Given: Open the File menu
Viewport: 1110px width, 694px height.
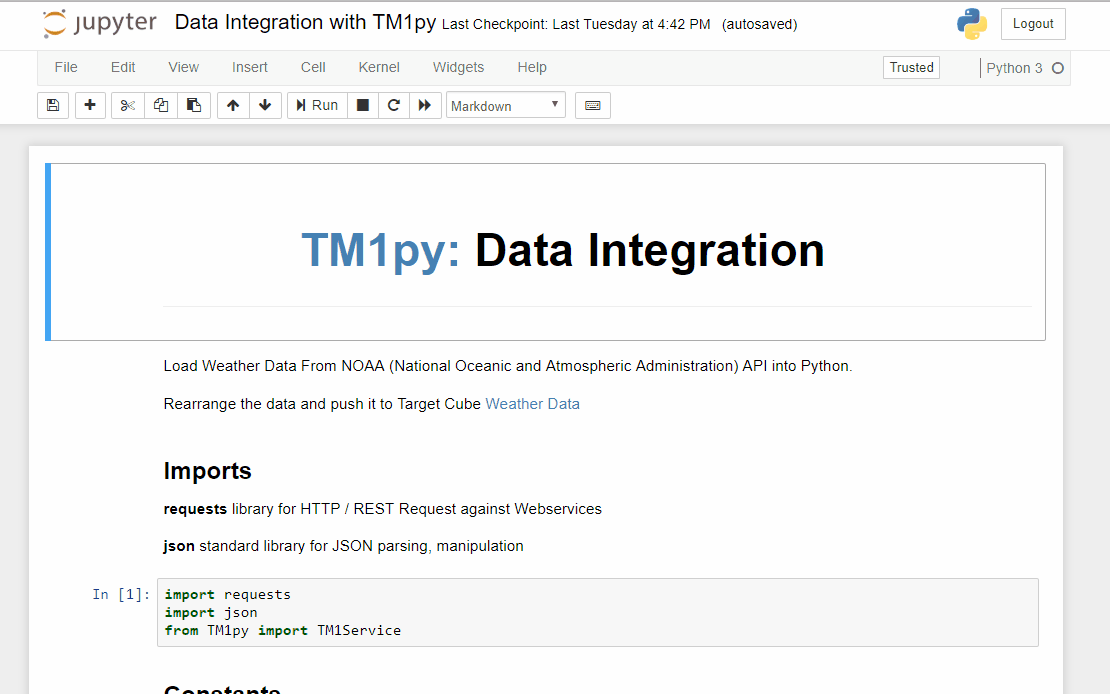Looking at the screenshot, I should [66, 67].
